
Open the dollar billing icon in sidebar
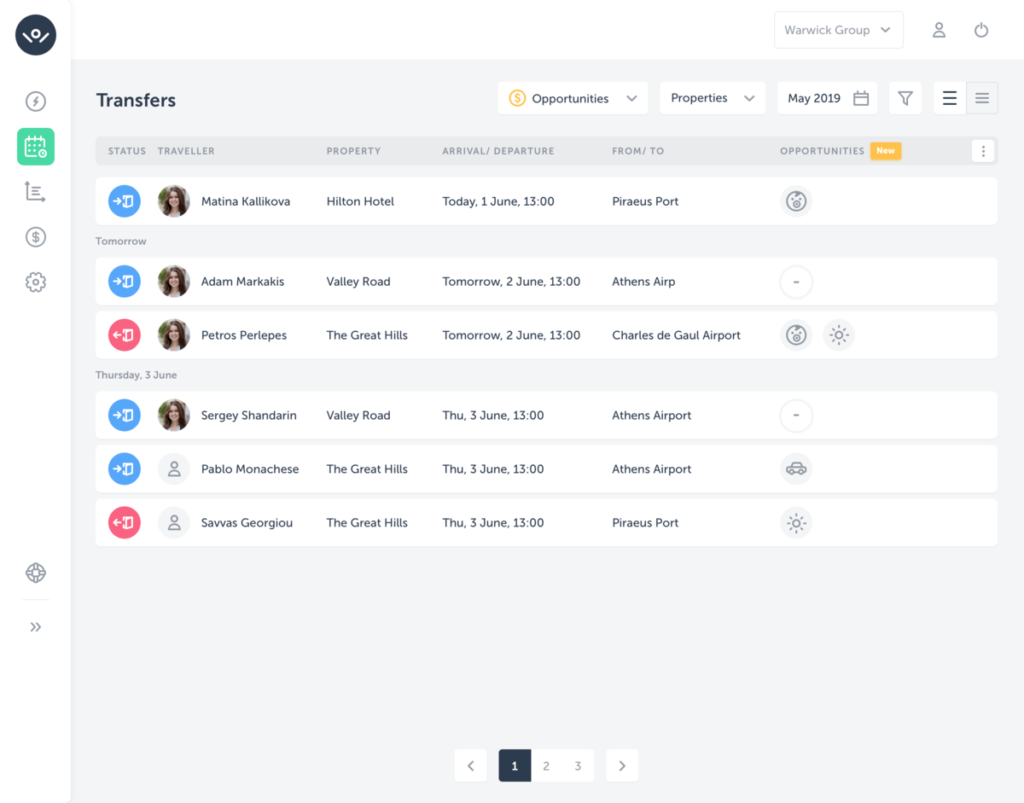coord(36,237)
